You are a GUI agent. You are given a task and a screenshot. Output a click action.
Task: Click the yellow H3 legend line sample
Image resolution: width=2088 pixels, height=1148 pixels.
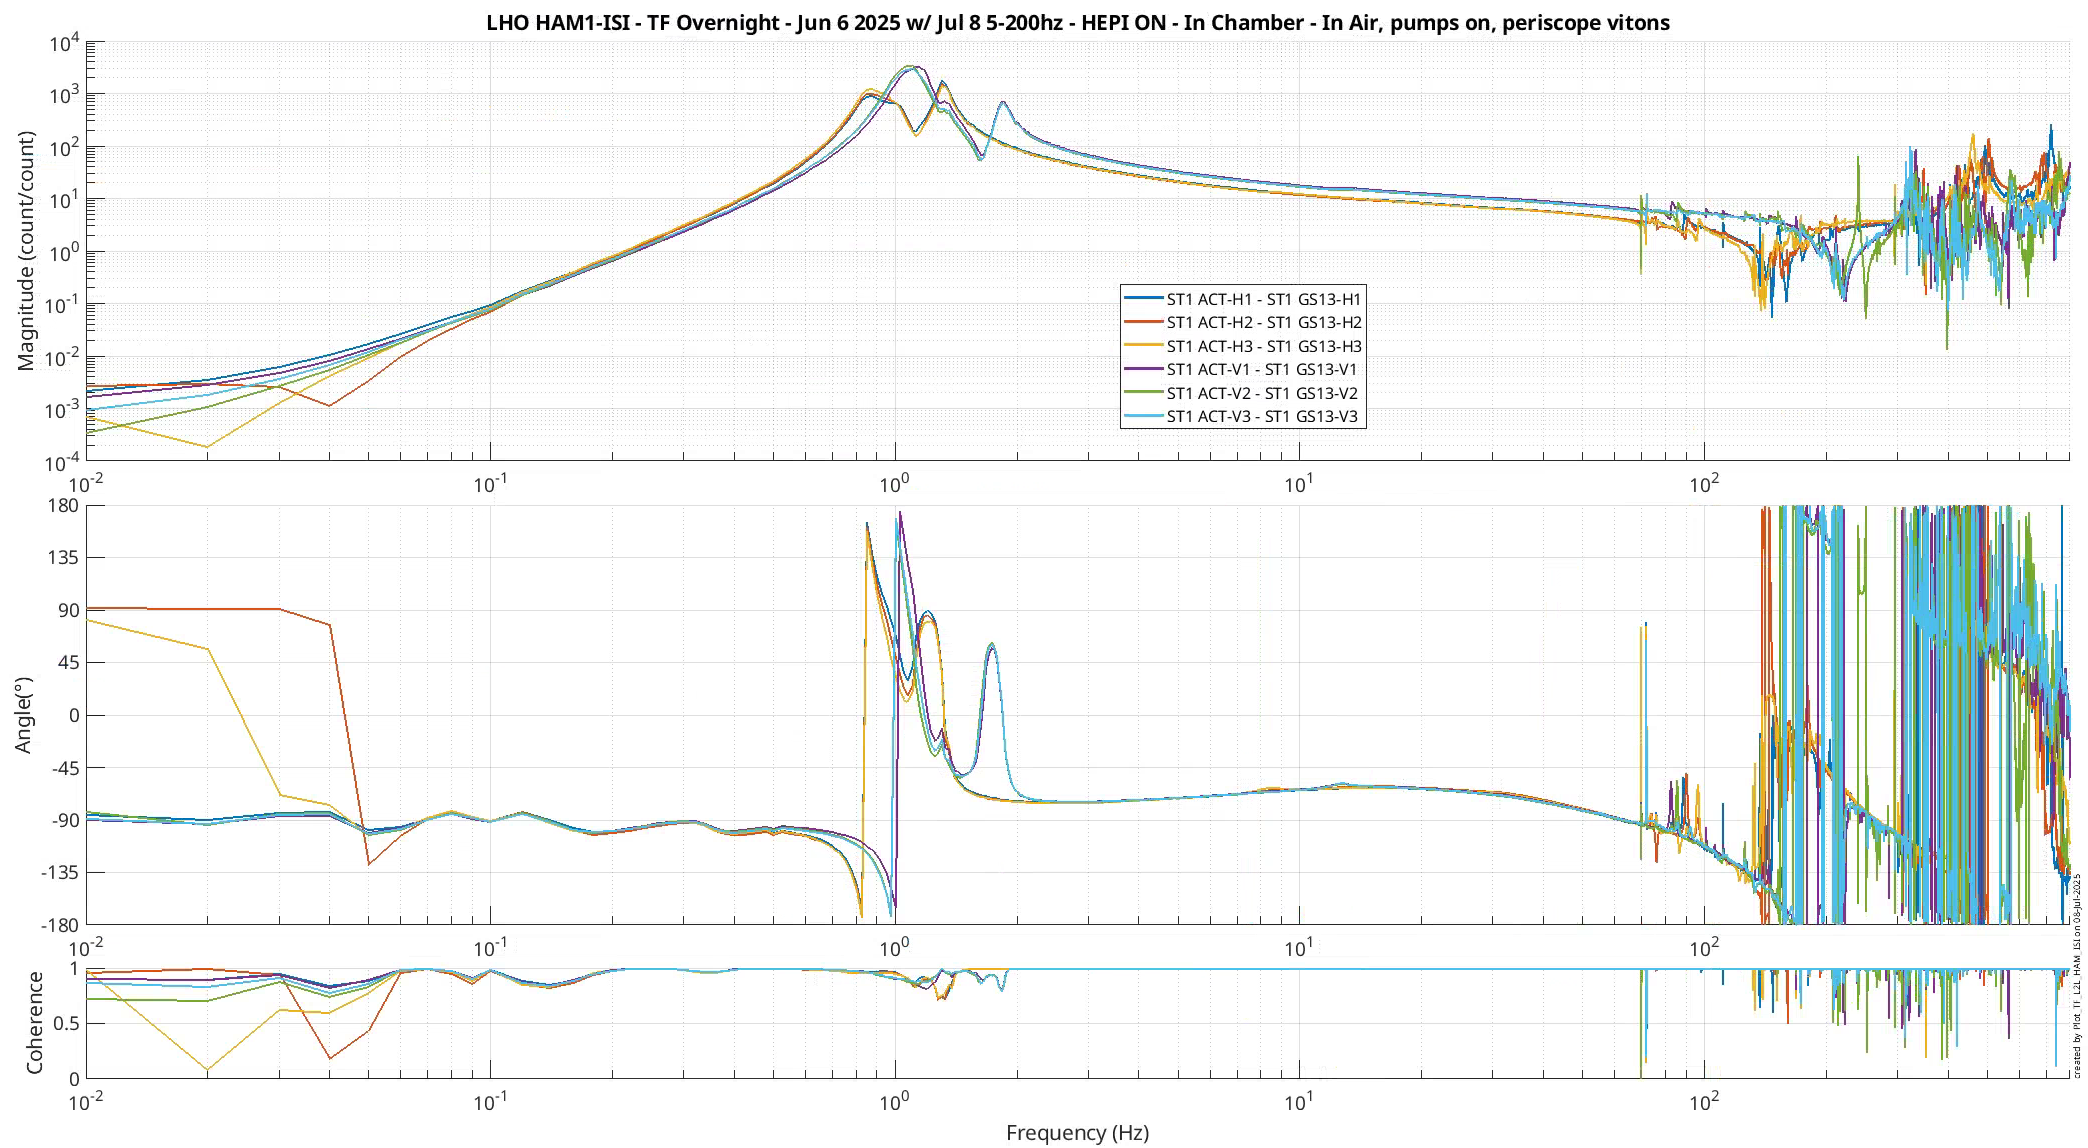[x=1143, y=345]
